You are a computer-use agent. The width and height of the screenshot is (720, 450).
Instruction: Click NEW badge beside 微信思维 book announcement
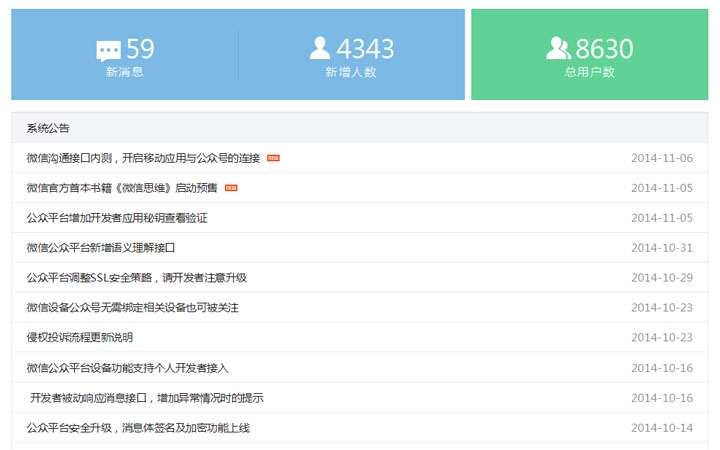[231, 188]
